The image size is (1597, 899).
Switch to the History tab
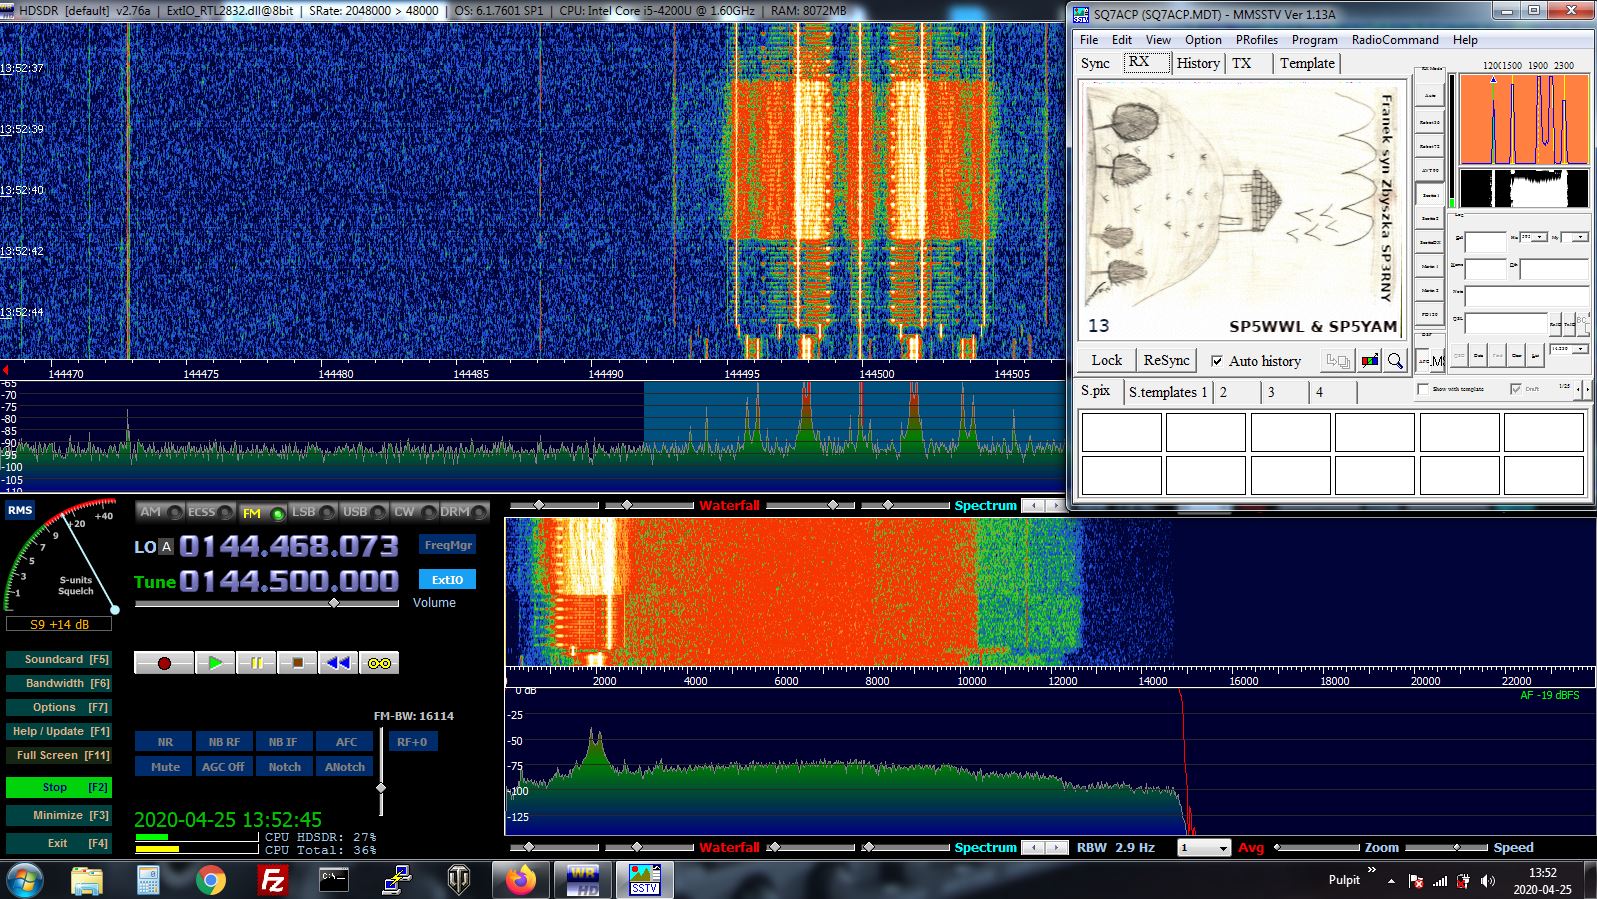point(1197,63)
